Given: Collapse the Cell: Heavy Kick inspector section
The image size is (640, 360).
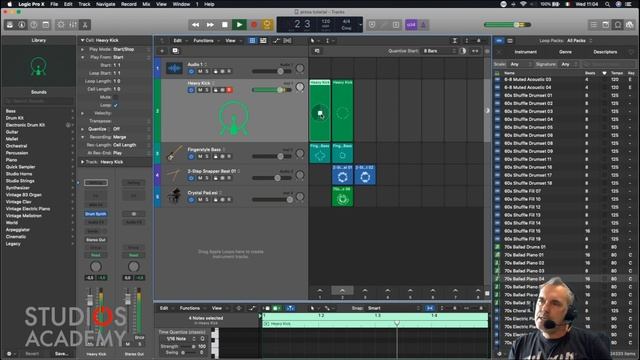Looking at the screenshot, I should 82,40.
